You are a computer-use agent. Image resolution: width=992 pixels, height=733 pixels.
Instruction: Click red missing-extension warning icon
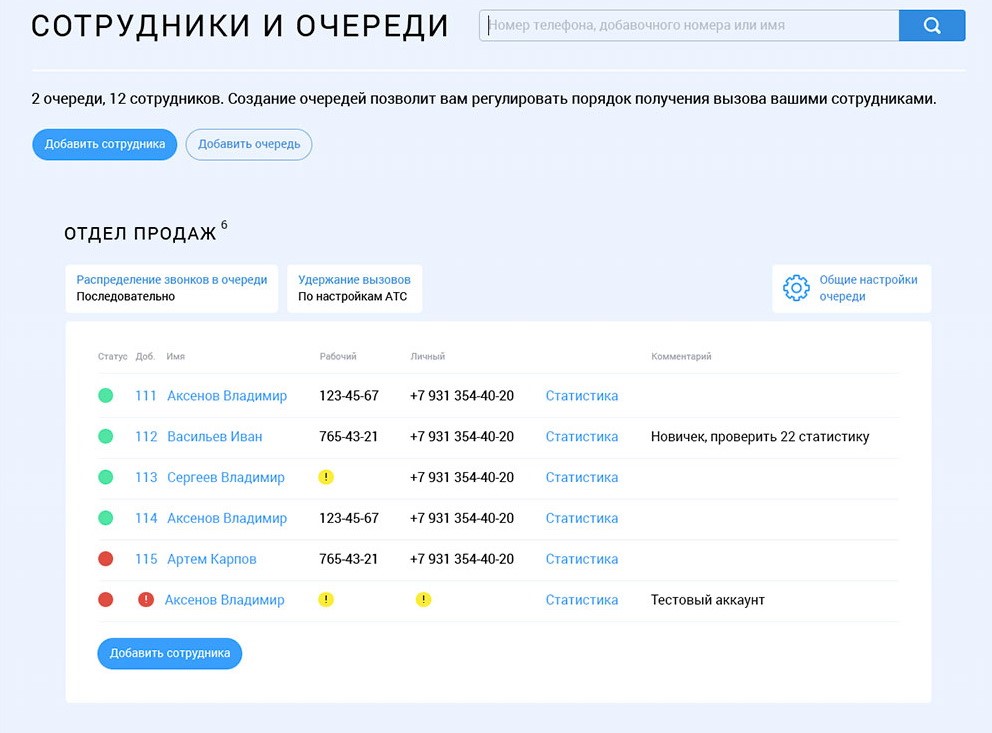point(146,600)
